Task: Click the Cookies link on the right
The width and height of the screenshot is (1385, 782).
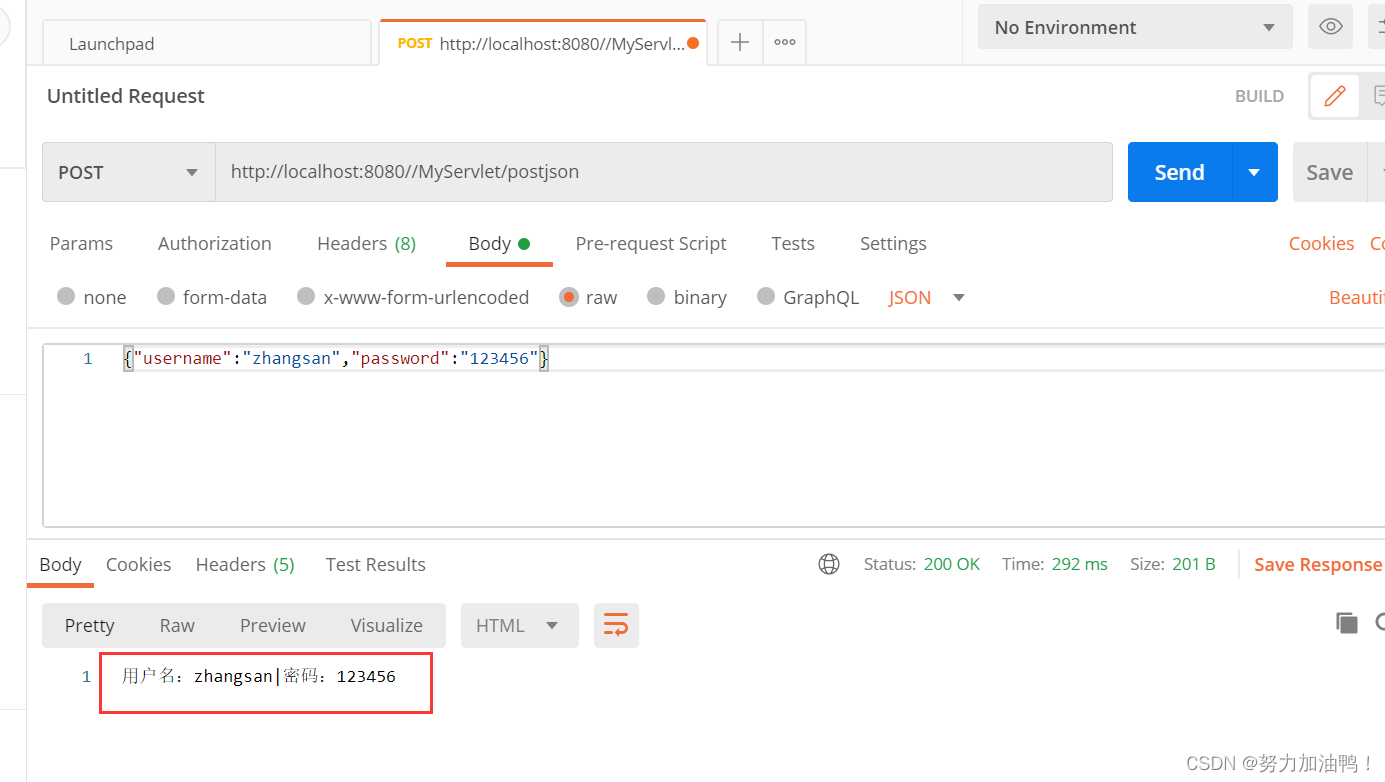Action: pyautogui.click(x=1322, y=243)
